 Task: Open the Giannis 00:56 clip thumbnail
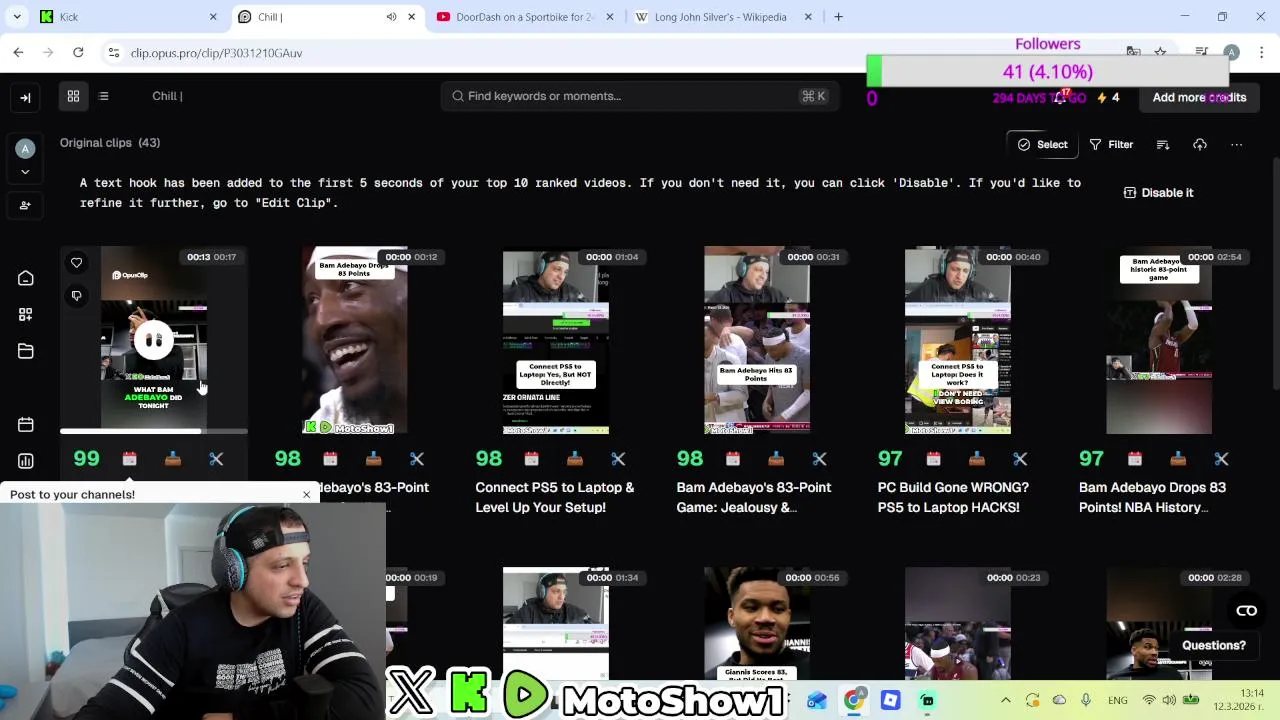[757, 624]
